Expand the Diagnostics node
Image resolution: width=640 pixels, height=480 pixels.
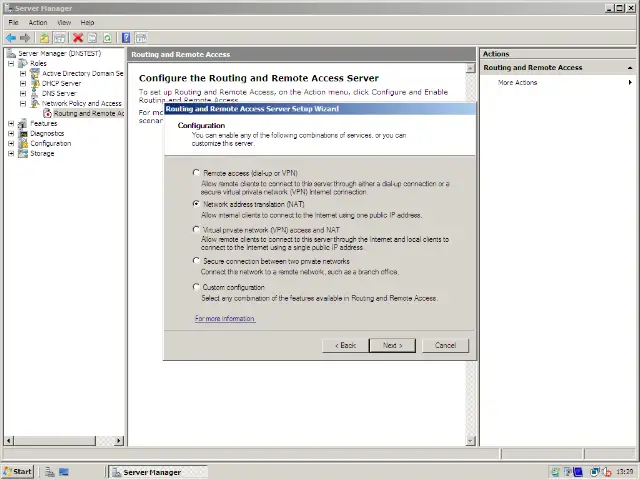point(11,133)
